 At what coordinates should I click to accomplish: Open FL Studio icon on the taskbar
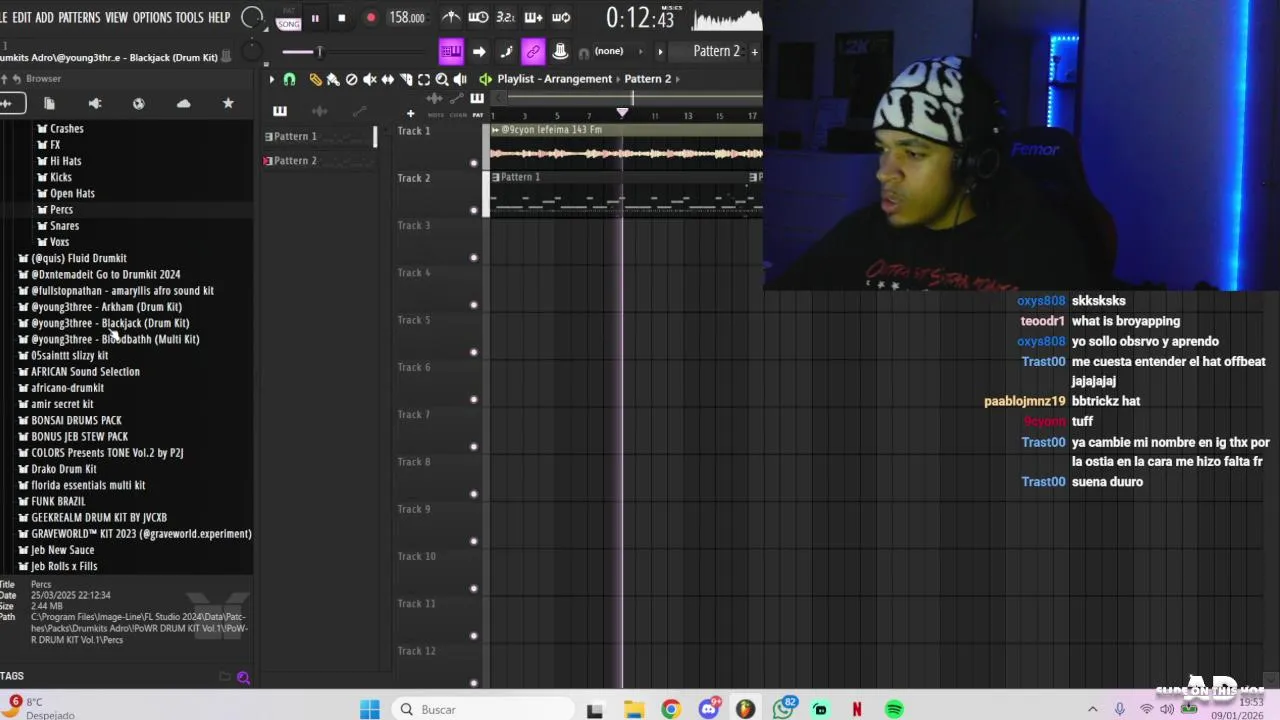point(745,709)
